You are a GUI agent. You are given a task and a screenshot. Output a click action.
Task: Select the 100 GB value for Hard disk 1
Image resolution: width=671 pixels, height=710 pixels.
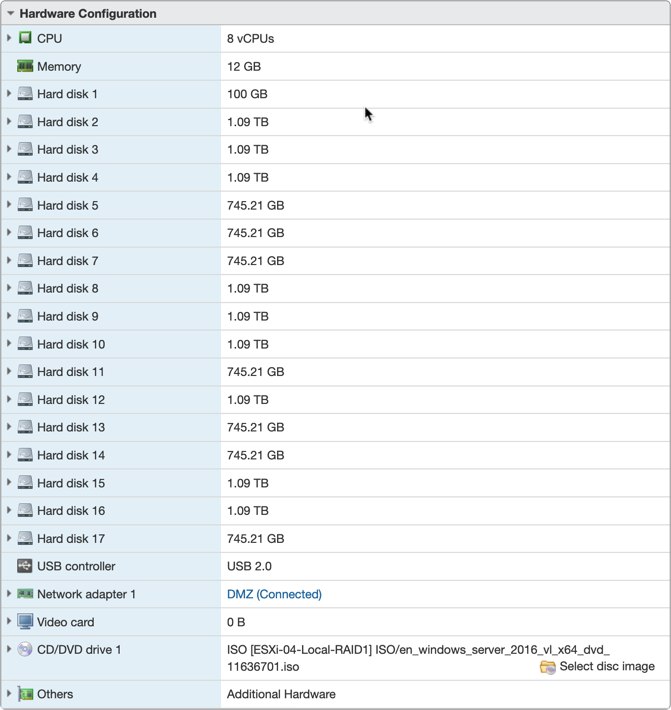247,94
